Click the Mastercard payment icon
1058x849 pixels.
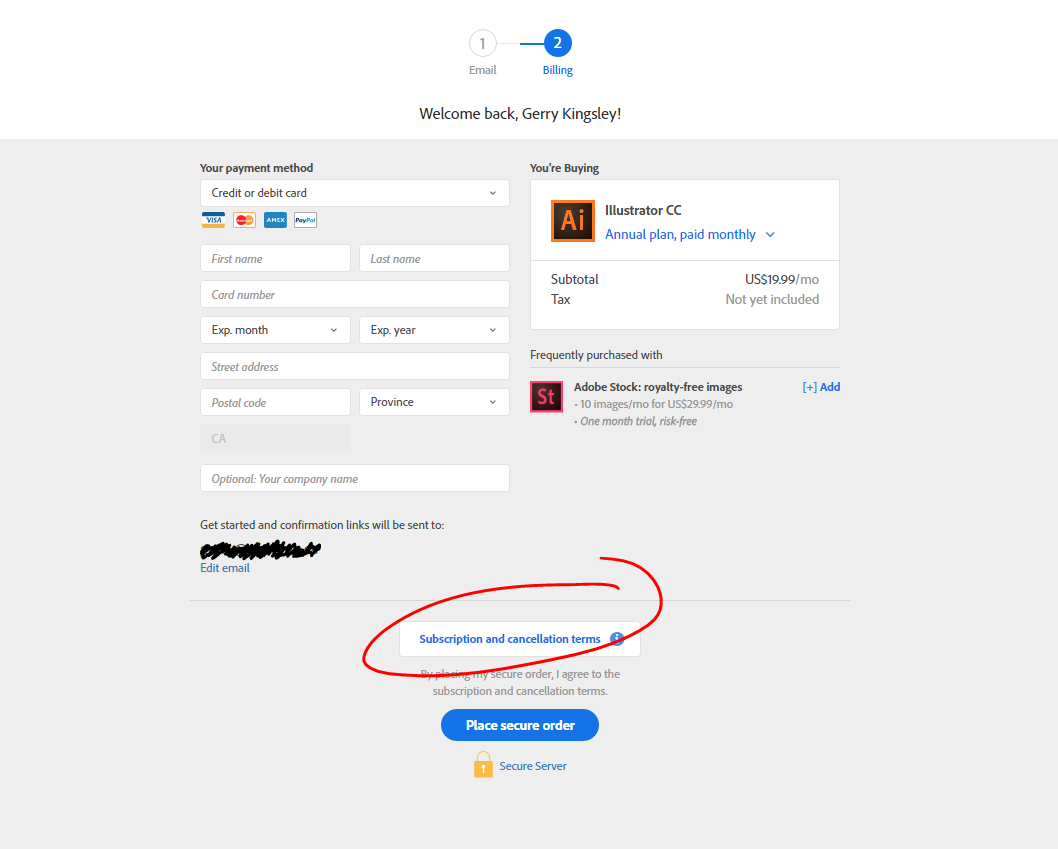click(x=244, y=220)
